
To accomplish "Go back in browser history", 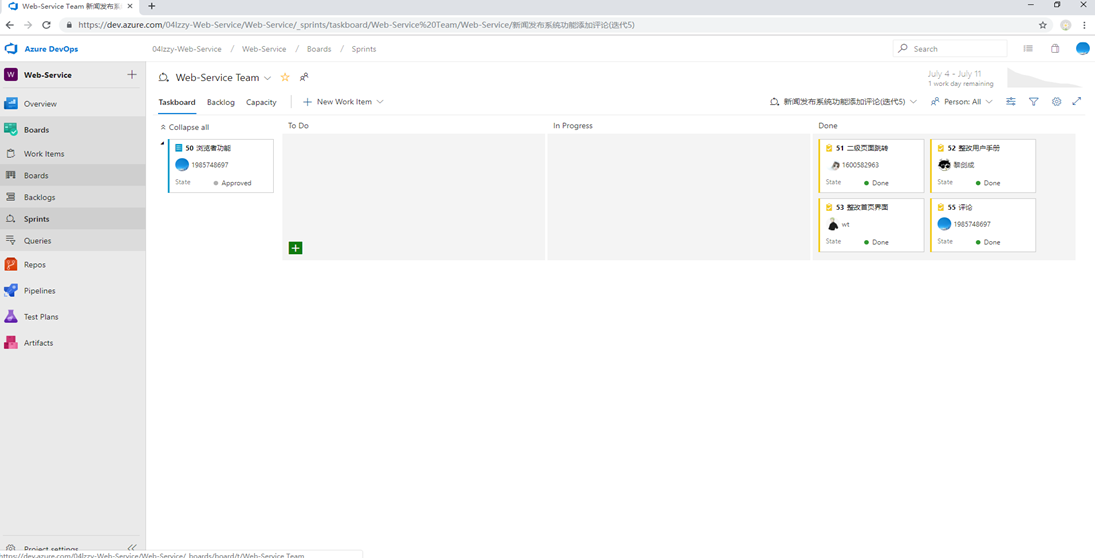I will (10, 24).
